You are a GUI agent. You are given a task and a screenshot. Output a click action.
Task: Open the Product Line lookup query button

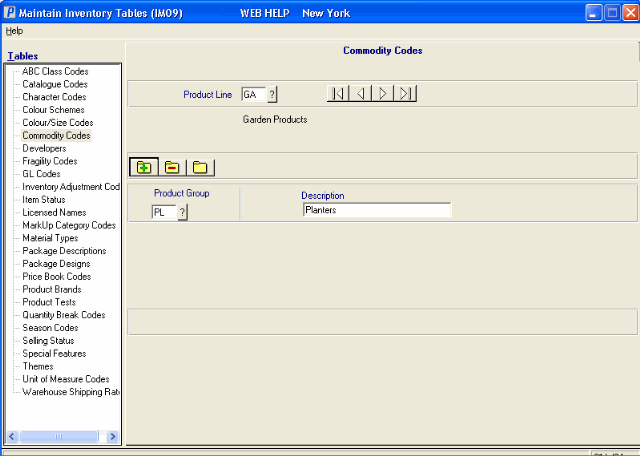[272, 95]
